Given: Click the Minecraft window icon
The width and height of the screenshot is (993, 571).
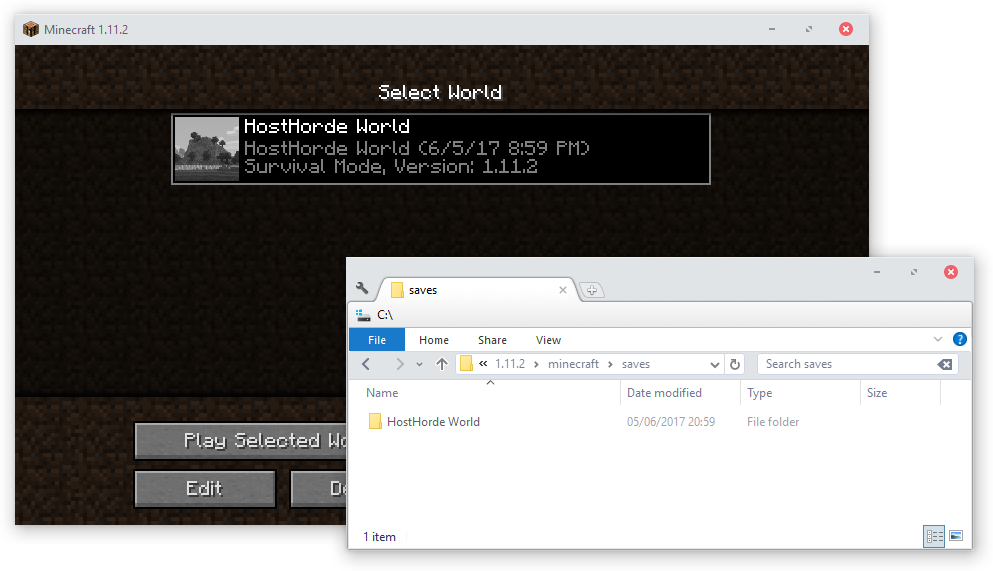Looking at the screenshot, I should (x=30, y=29).
